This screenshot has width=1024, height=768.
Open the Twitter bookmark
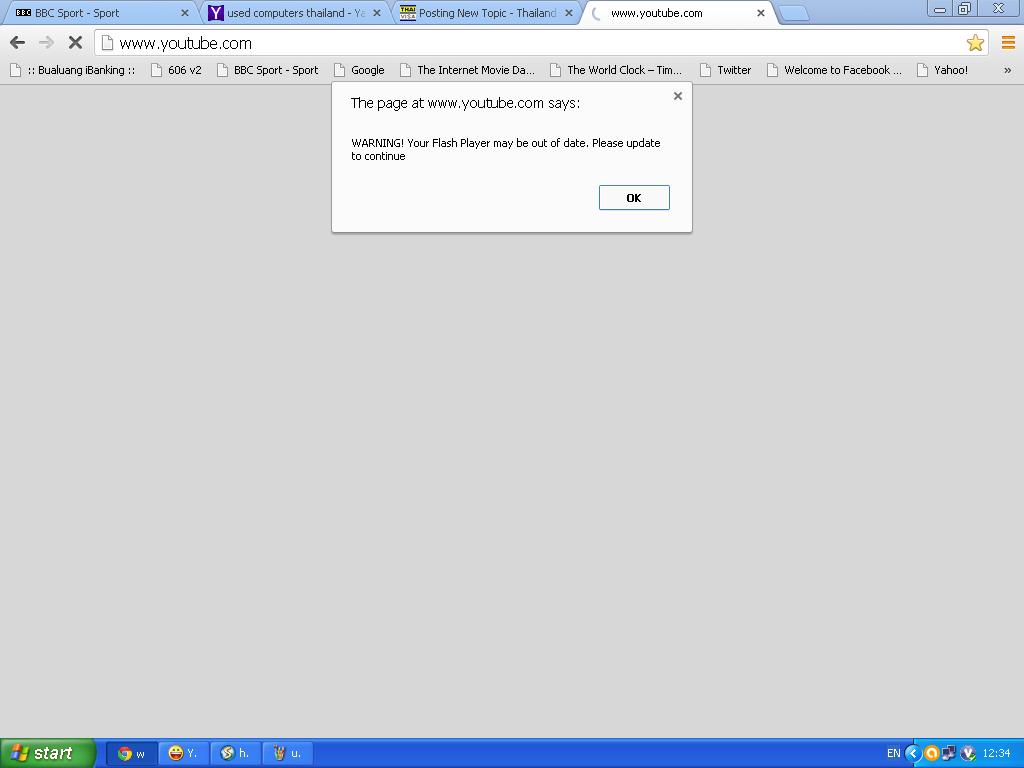coord(726,70)
